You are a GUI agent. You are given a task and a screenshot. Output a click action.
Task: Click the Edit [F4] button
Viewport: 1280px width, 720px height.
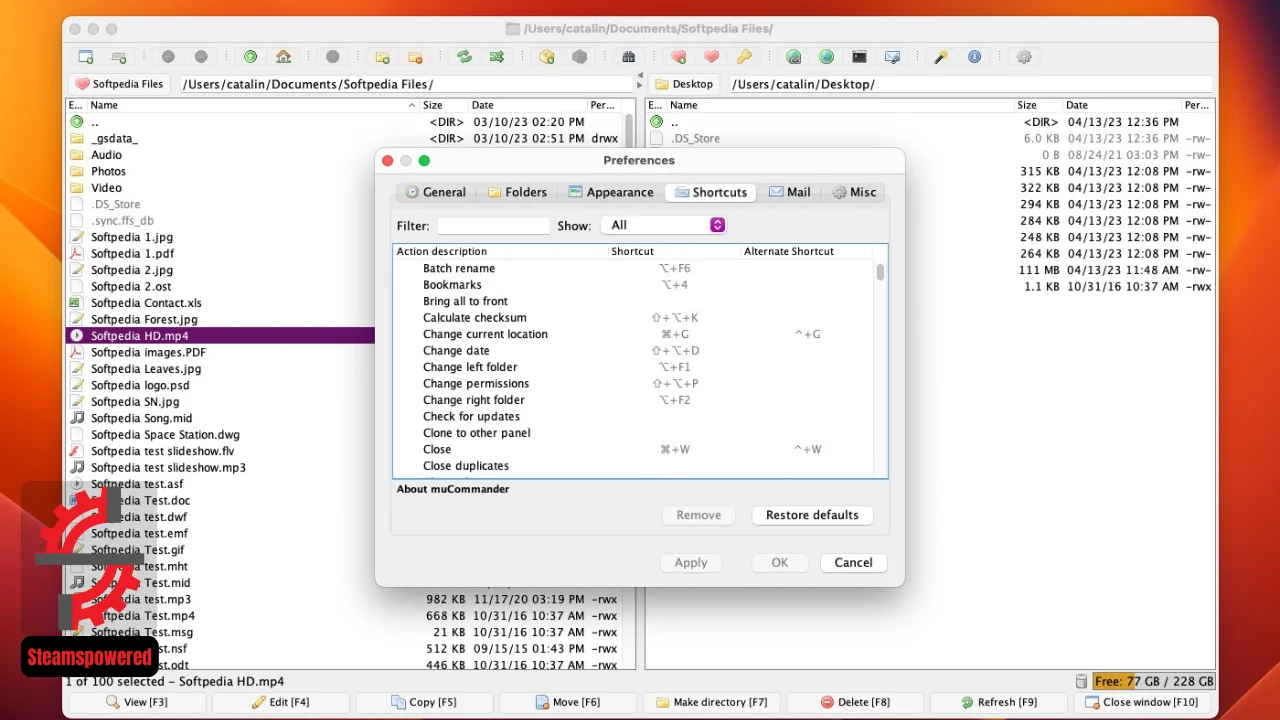(x=280, y=702)
